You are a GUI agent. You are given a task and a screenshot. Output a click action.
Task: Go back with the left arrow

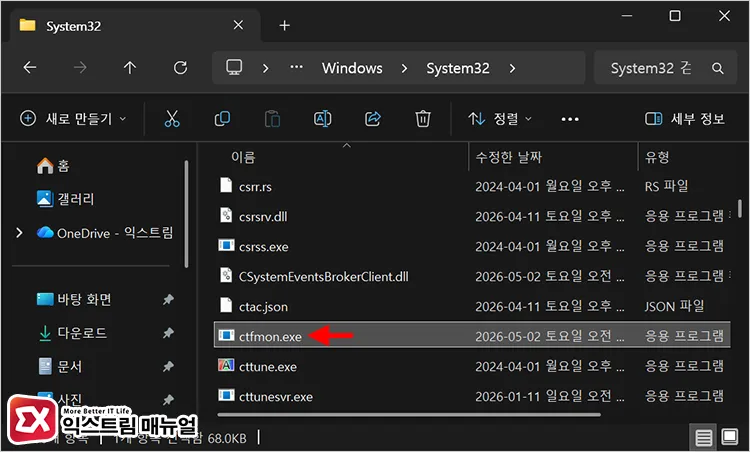(x=30, y=68)
